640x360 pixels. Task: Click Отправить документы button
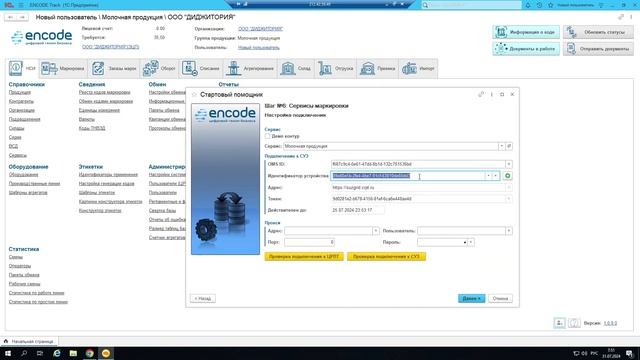coord(598,49)
